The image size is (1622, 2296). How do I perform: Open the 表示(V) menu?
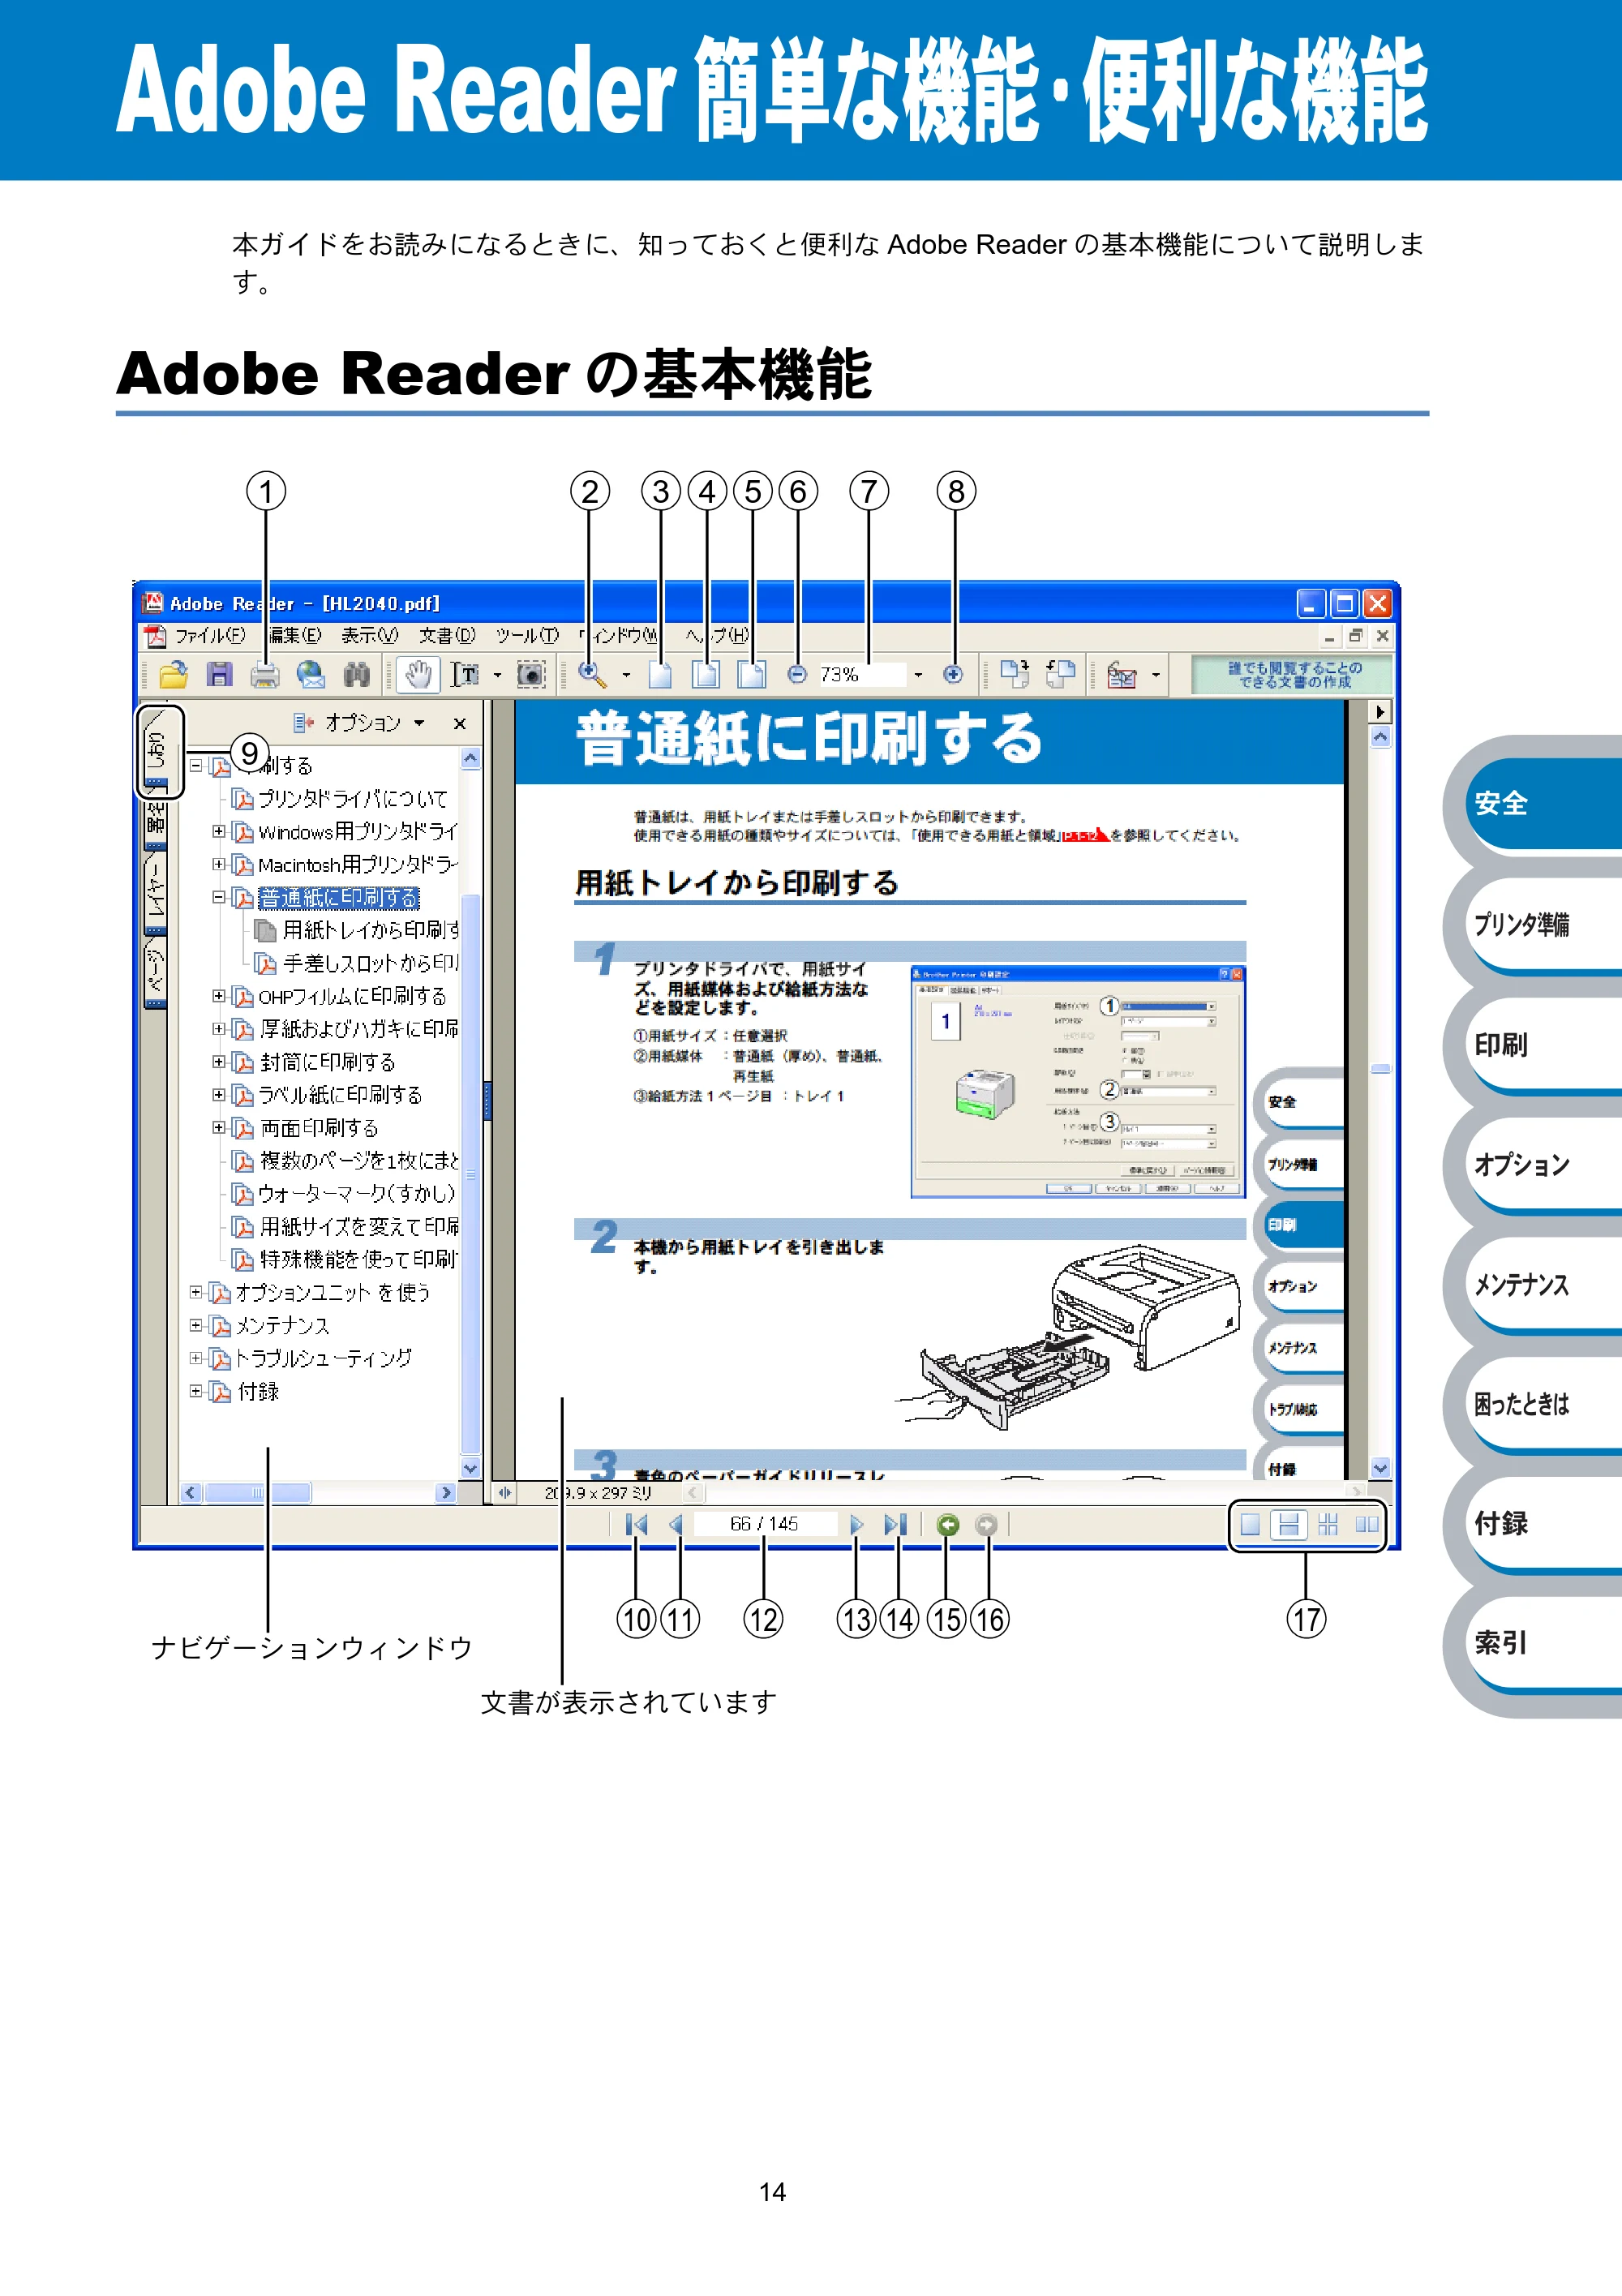[x=369, y=635]
